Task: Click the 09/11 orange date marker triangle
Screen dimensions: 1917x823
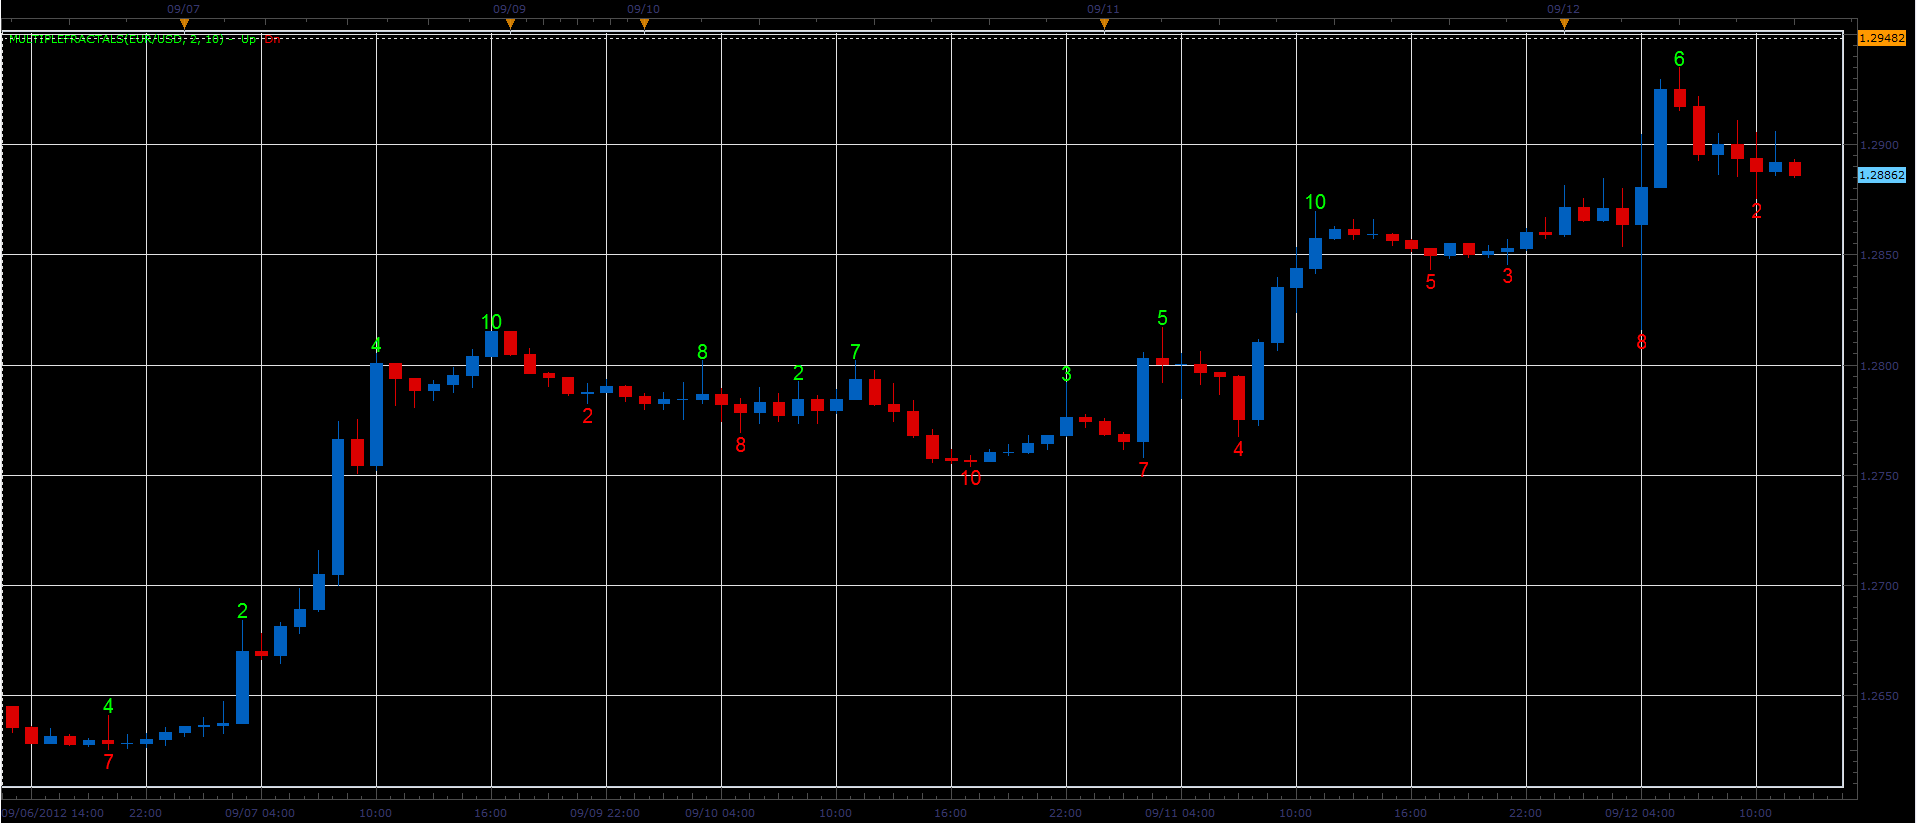Action: click(x=1104, y=24)
